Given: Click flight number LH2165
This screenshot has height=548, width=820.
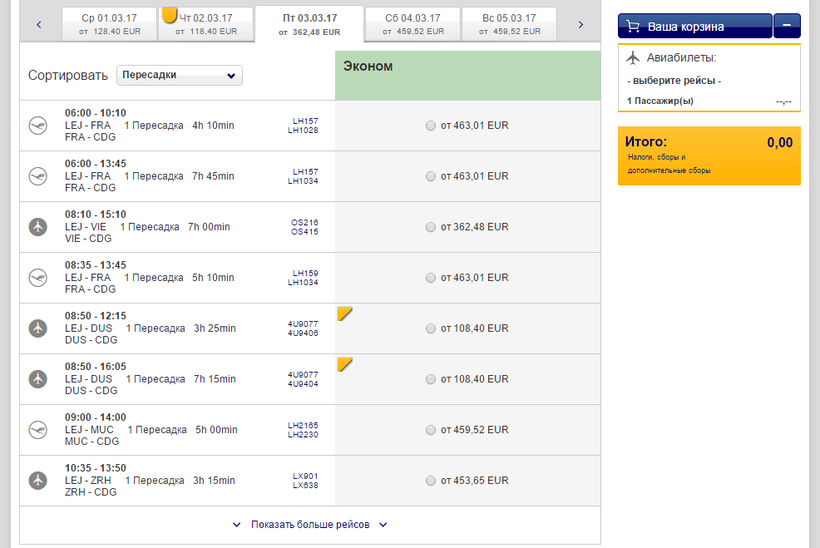Looking at the screenshot, I should 303,425.
